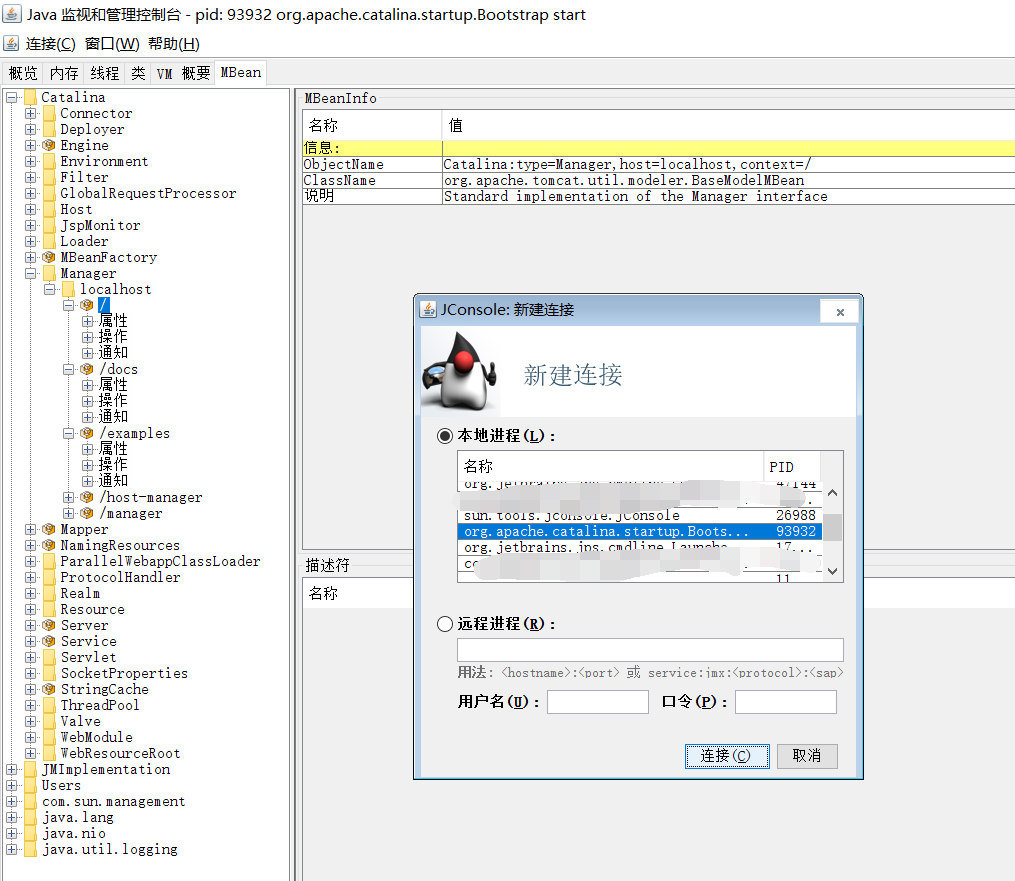Click the process list scroll-down arrow
The height and width of the screenshot is (881, 1015).
832,572
